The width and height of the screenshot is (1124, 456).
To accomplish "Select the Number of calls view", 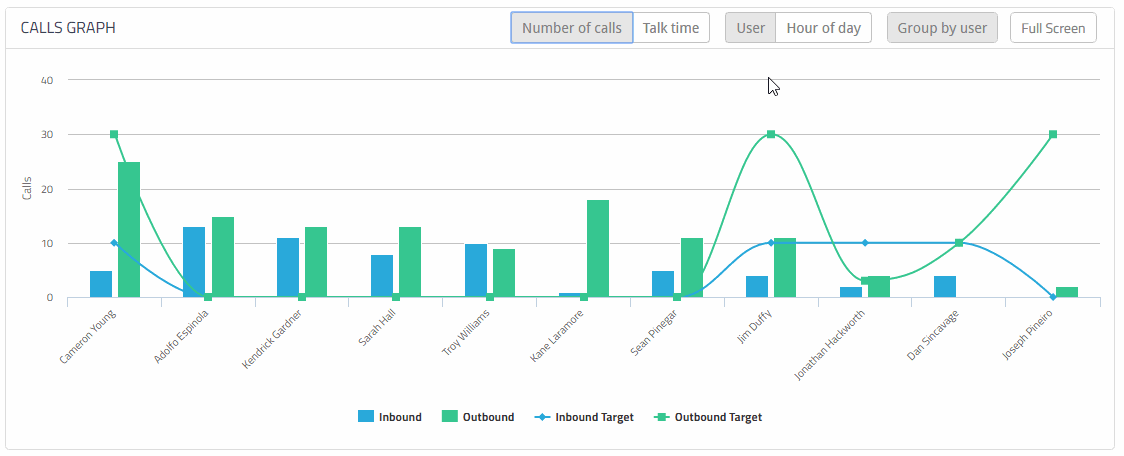I will tap(571, 28).
